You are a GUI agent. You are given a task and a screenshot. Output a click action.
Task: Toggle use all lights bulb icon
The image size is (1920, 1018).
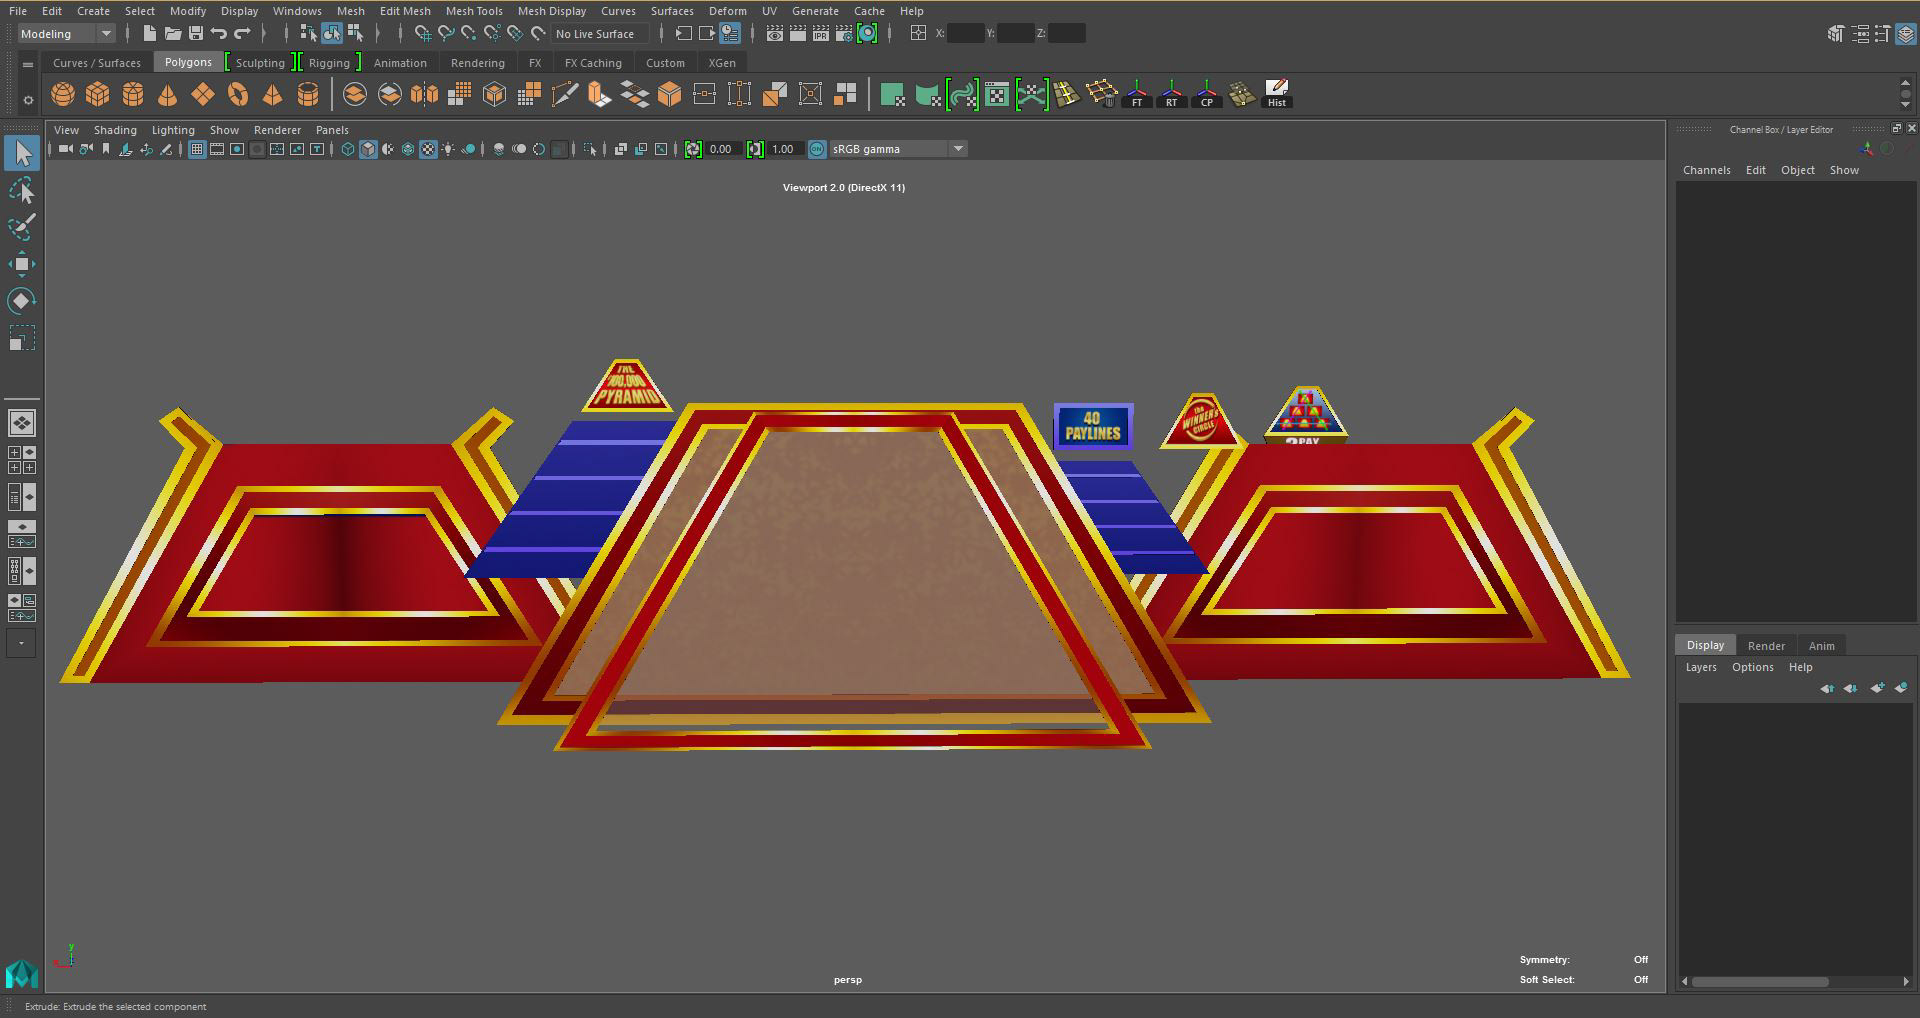pyautogui.click(x=448, y=149)
